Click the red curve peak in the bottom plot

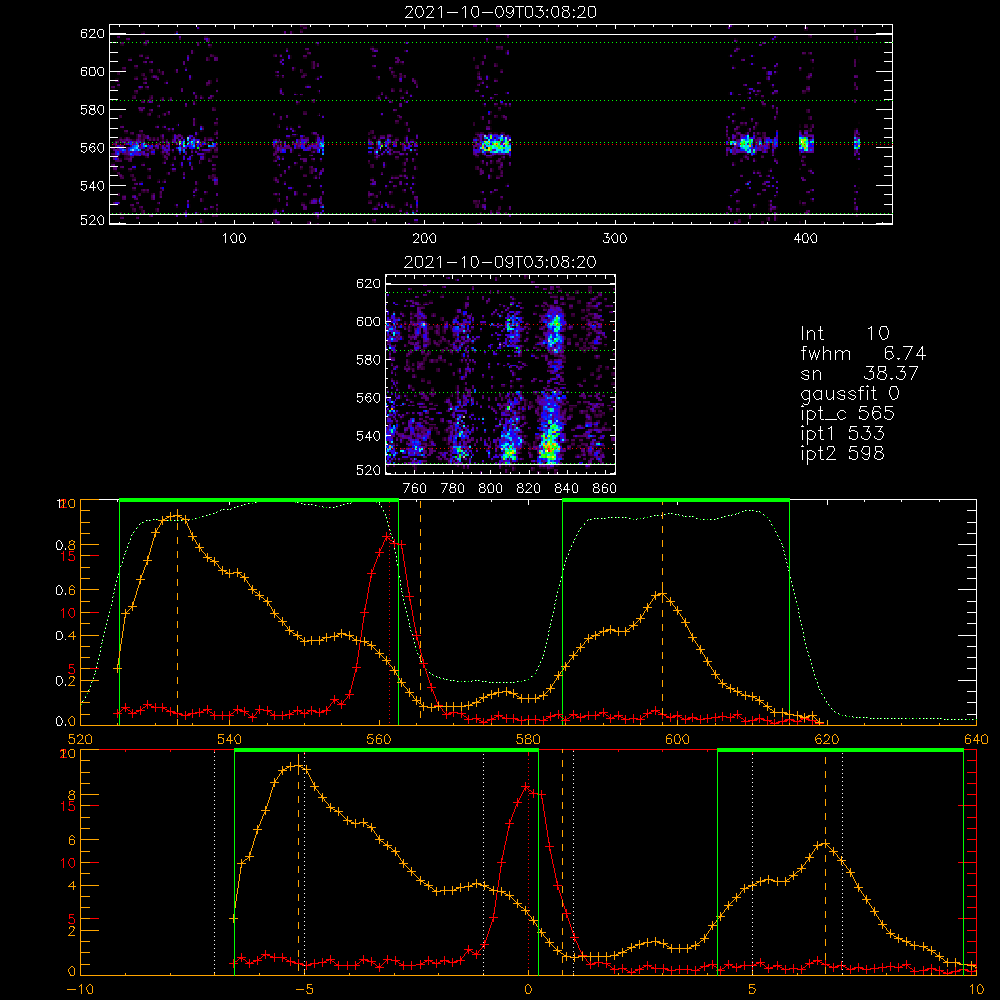pyautogui.click(x=527, y=787)
